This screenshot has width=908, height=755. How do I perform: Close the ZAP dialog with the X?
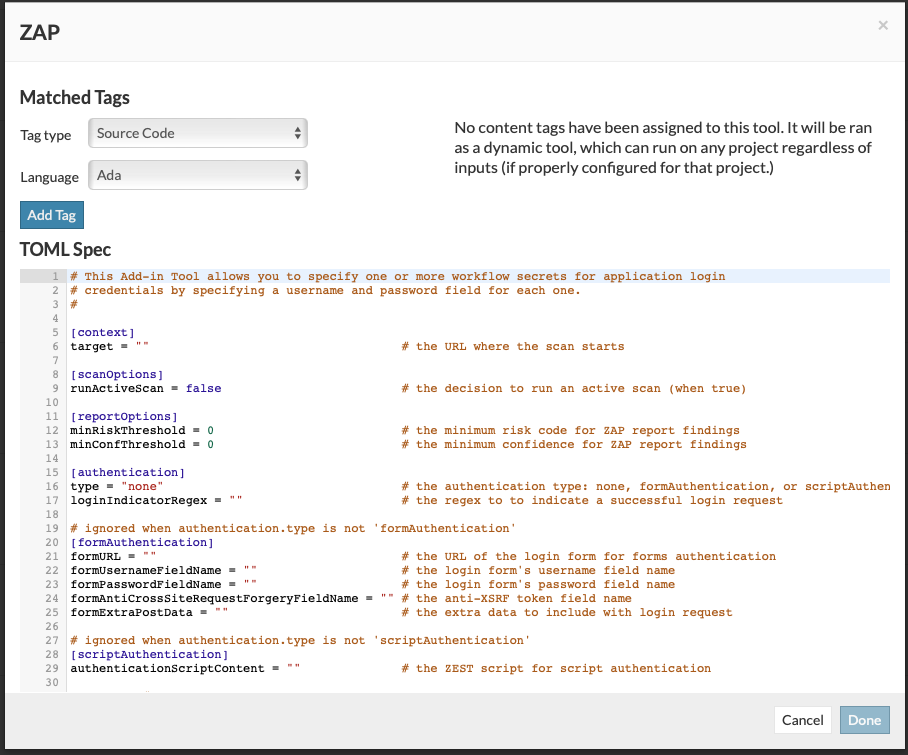[x=882, y=25]
